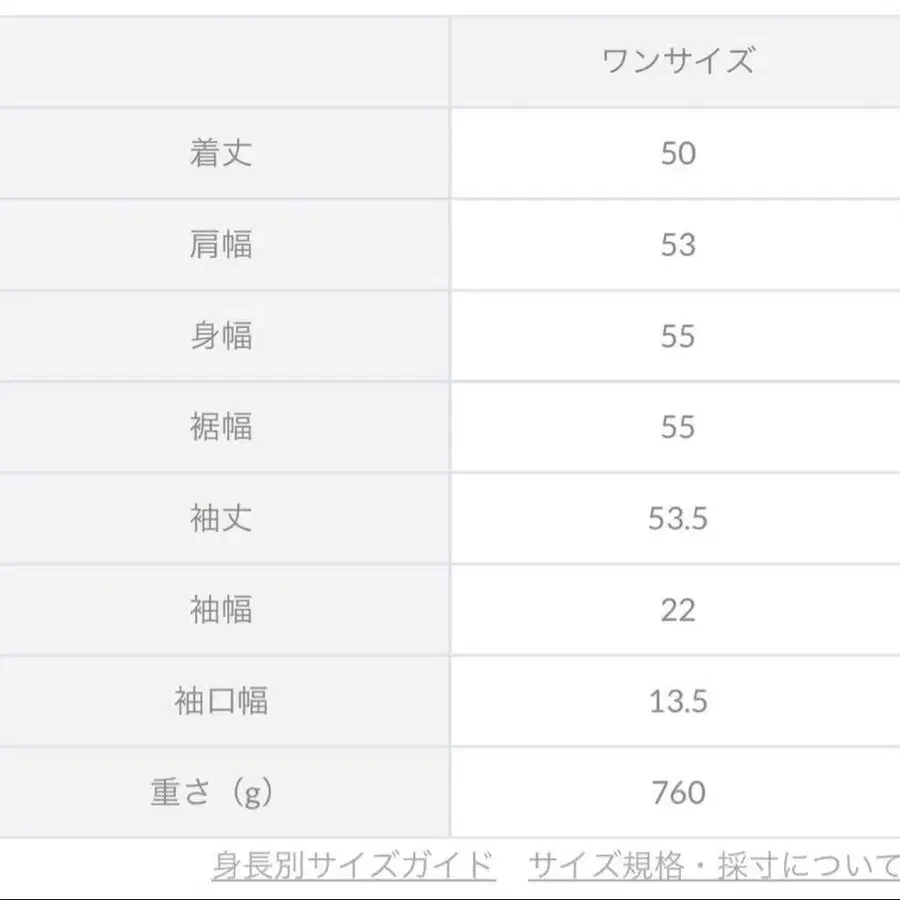Screen dimensions: 900x900
Task: Click the value 22 for 袖幅
Action: 675,609
